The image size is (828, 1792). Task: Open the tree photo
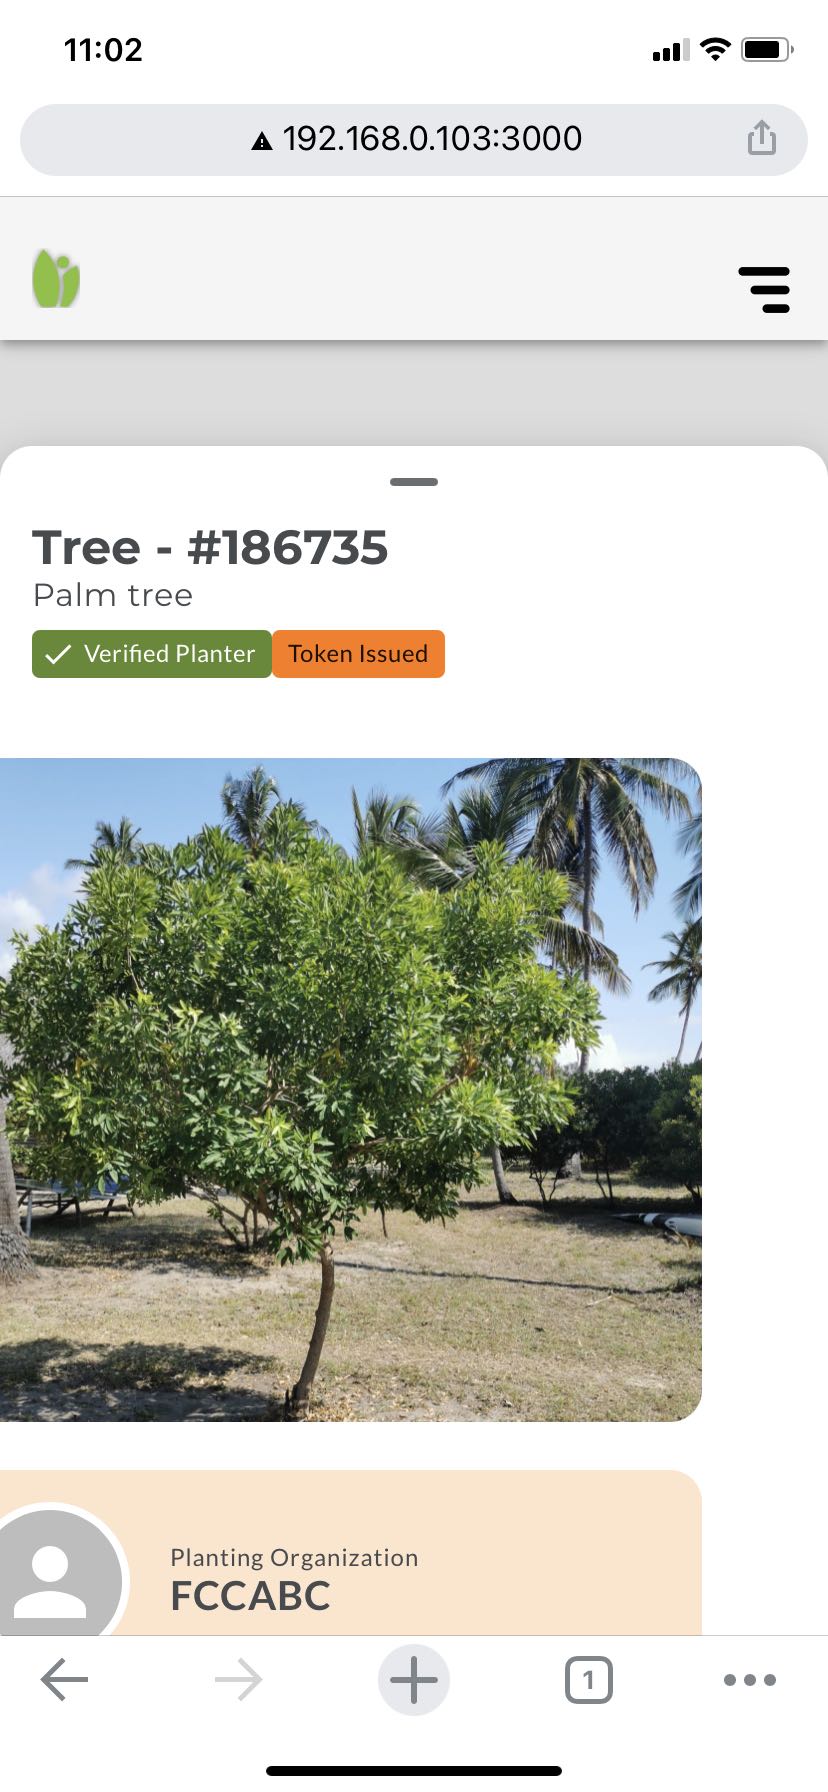click(351, 1089)
